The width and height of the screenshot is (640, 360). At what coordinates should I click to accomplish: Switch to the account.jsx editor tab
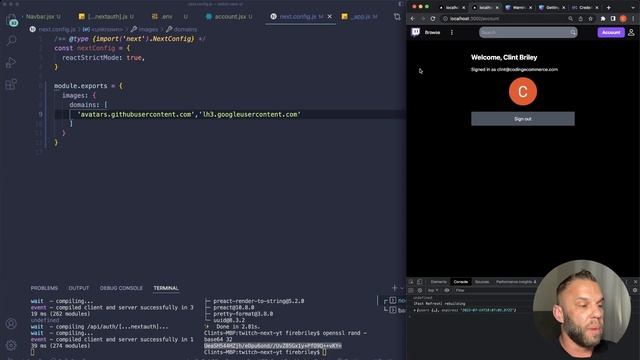(x=229, y=17)
